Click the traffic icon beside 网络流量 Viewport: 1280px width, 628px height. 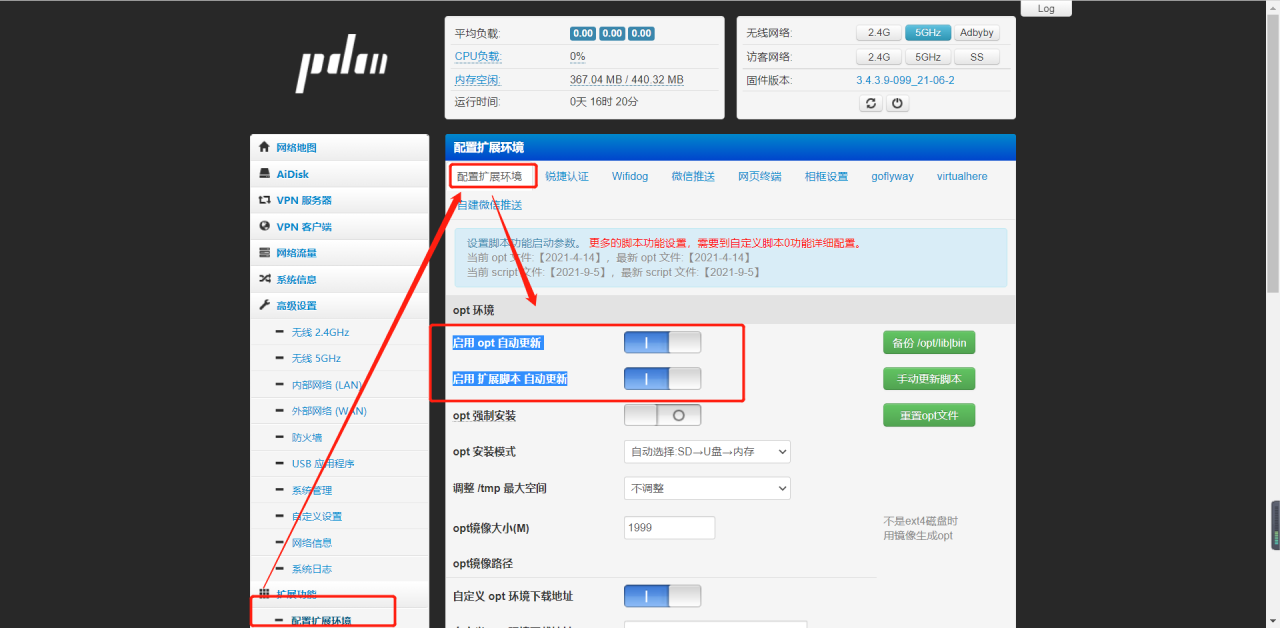265,253
